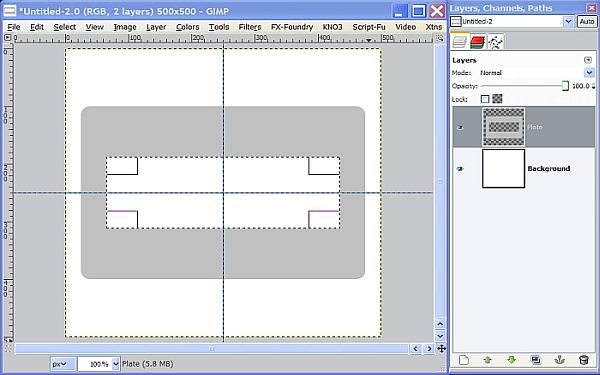Click the zoom-on-resize icon at top right of canvas
Screen dimensions: 600x375
[440, 38]
